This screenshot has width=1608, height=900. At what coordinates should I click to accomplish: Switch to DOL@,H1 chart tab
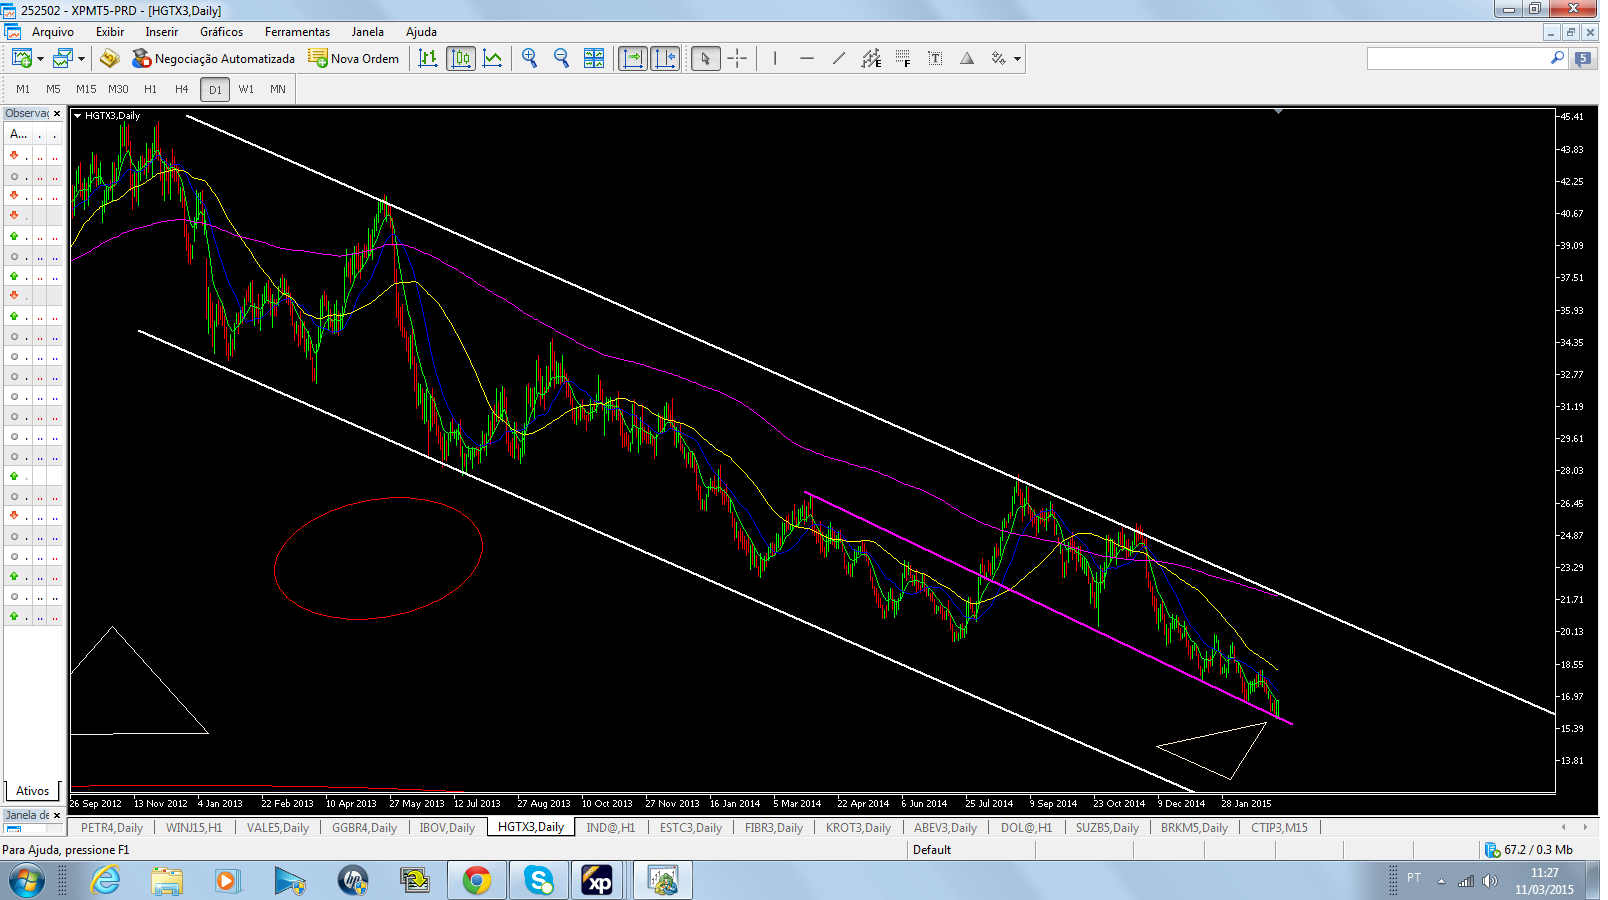point(1026,828)
